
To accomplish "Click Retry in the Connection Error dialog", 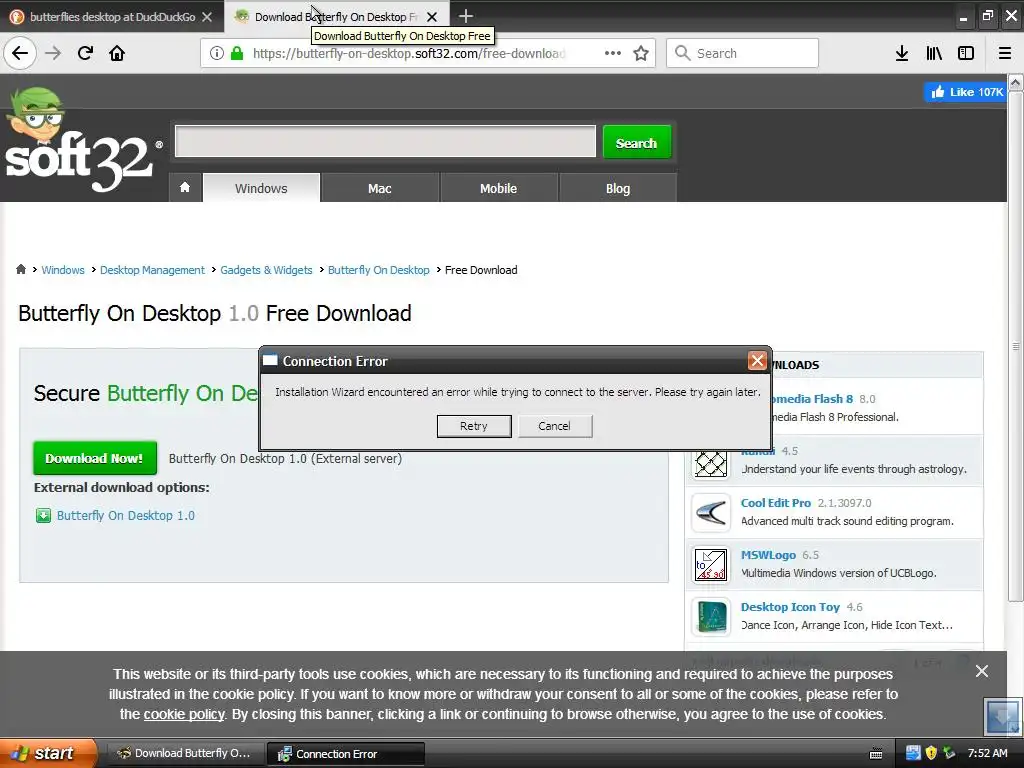I will click(x=474, y=426).
